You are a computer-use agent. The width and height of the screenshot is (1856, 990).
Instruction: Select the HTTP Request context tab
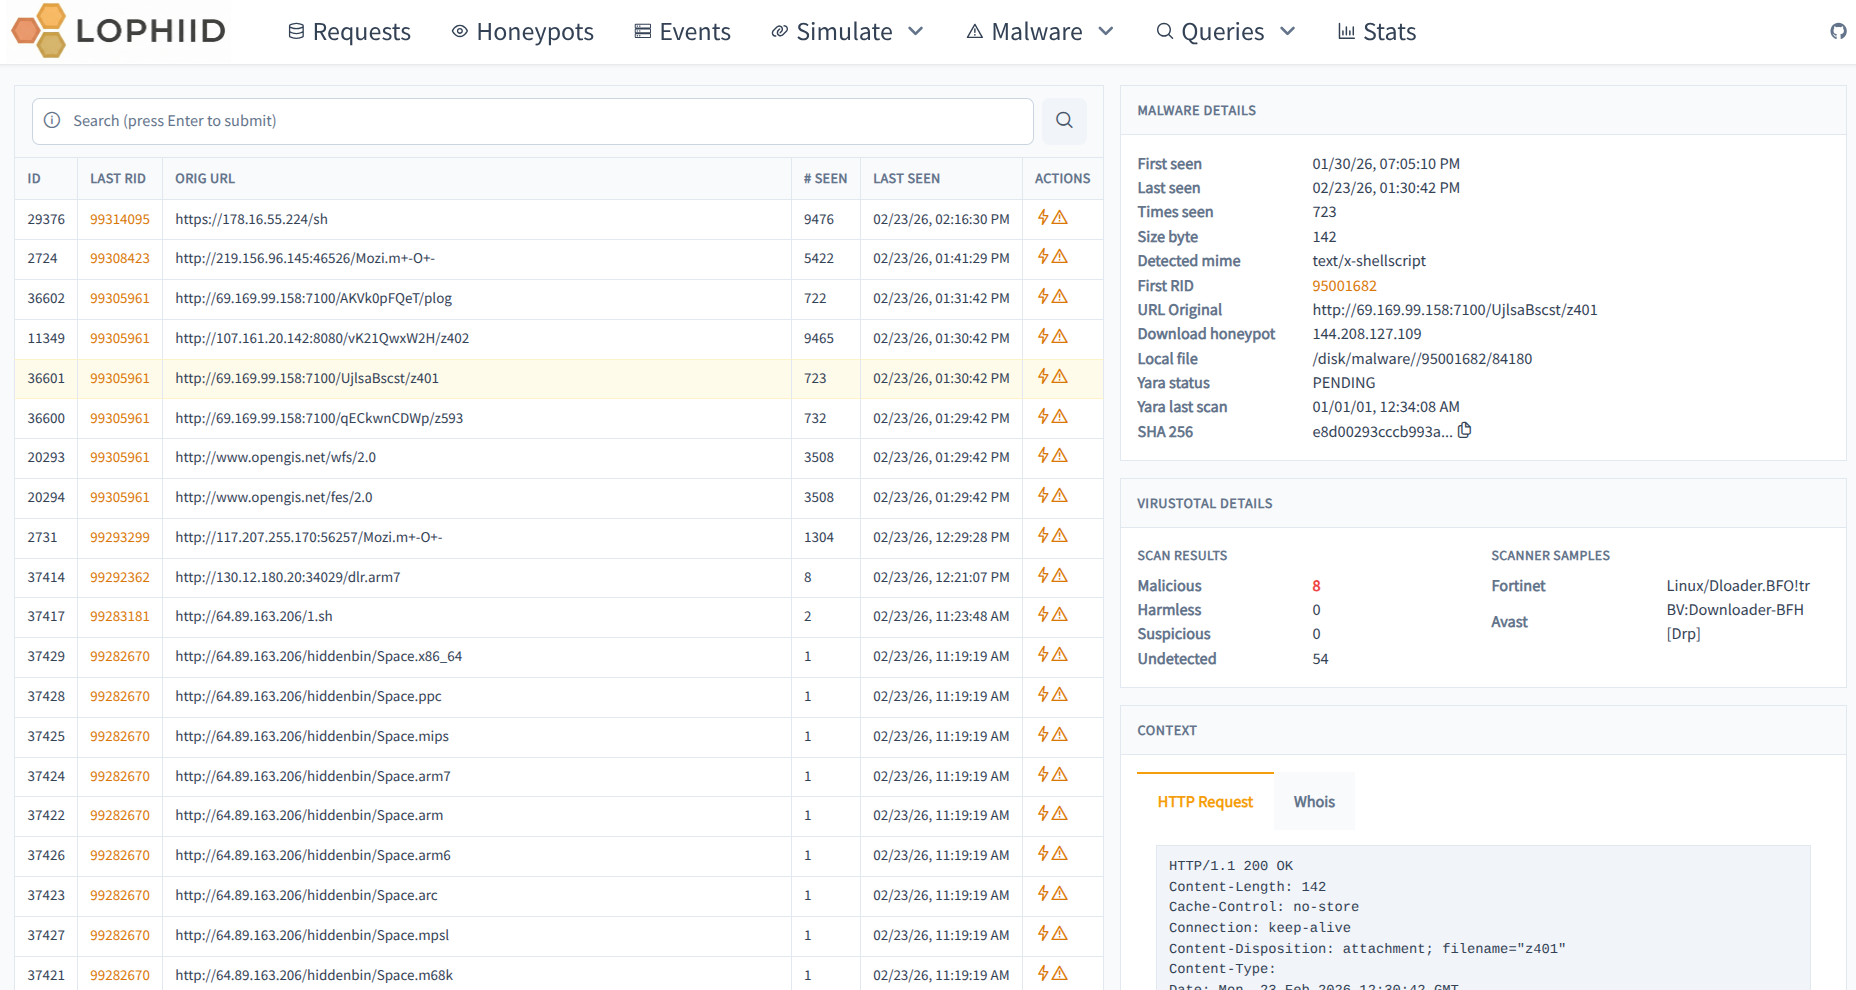tap(1205, 802)
